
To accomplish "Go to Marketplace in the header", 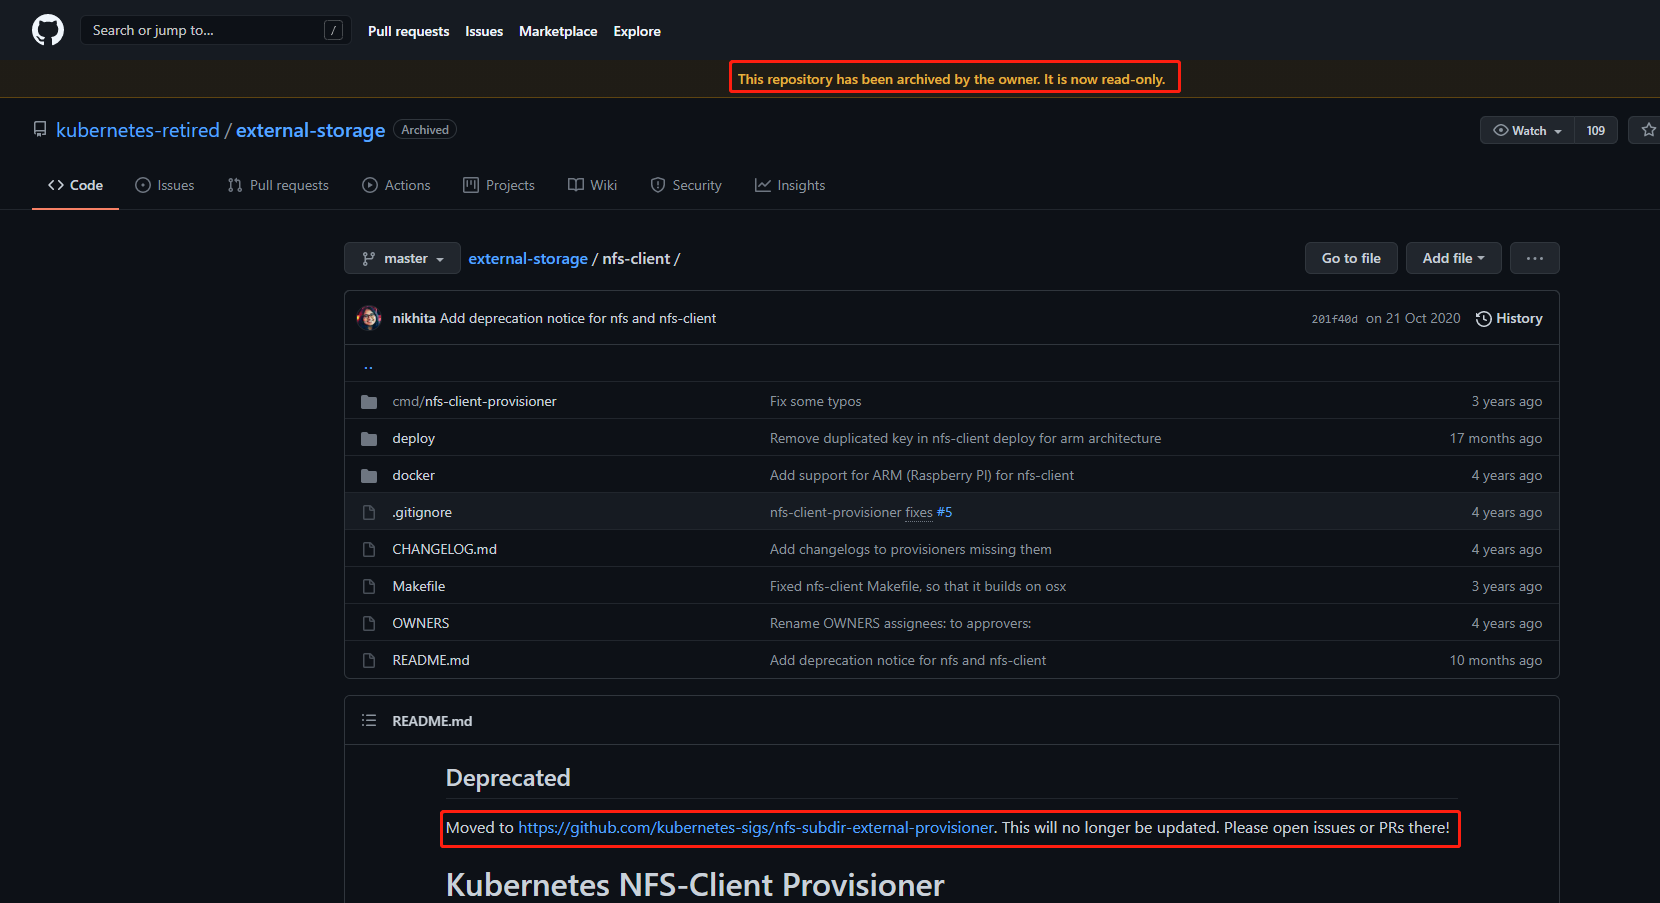I will pos(558,31).
